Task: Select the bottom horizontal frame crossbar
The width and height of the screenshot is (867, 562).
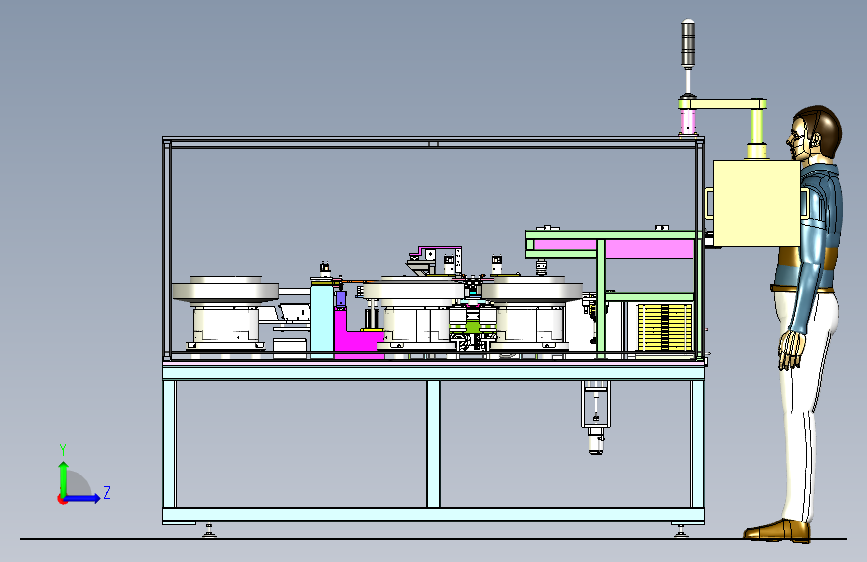Action: pos(433,516)
